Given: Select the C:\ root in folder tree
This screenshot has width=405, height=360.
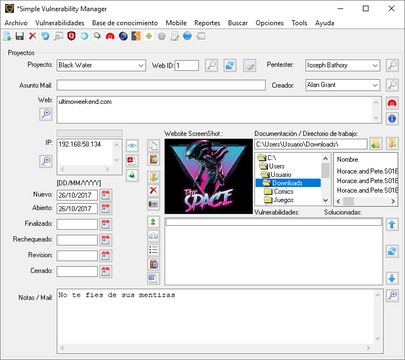Looking at the screenshot, I should [x=272, y=158].
